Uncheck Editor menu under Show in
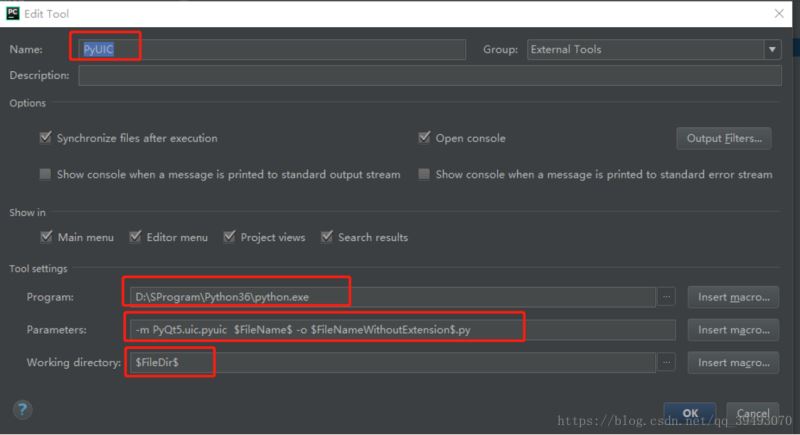 click(136, 237)
